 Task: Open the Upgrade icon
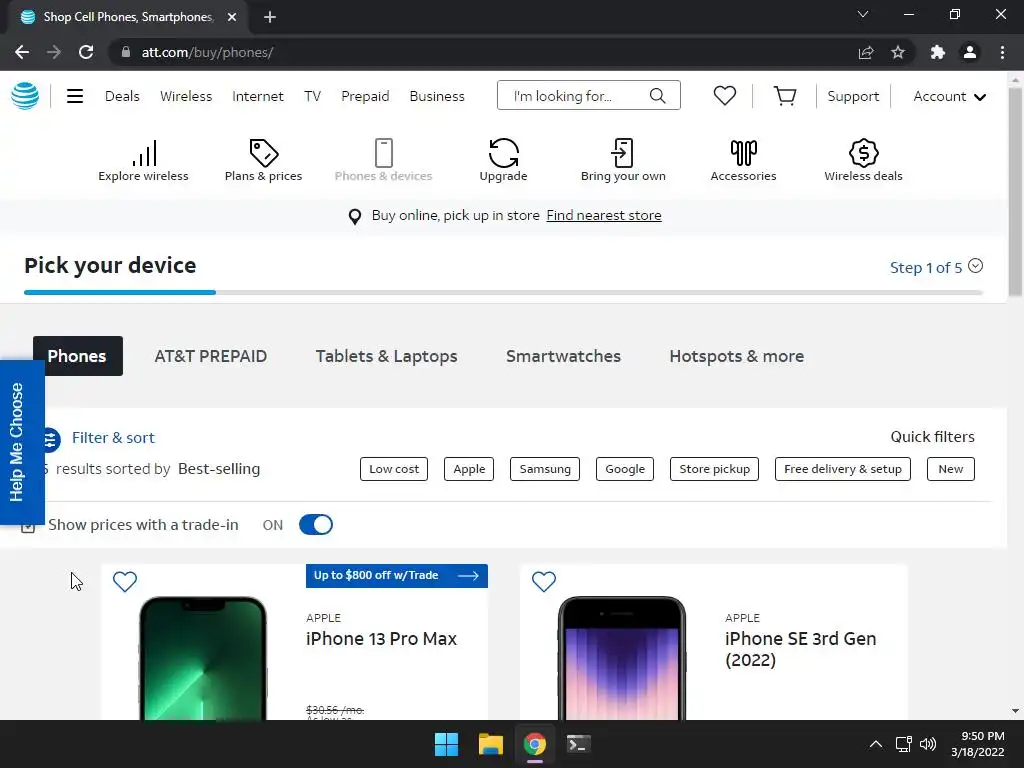click(504, 153)
